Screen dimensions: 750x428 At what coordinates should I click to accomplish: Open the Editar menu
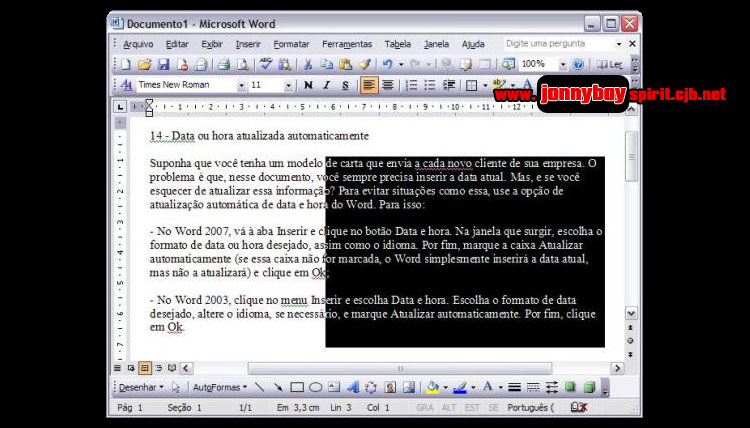177,44
